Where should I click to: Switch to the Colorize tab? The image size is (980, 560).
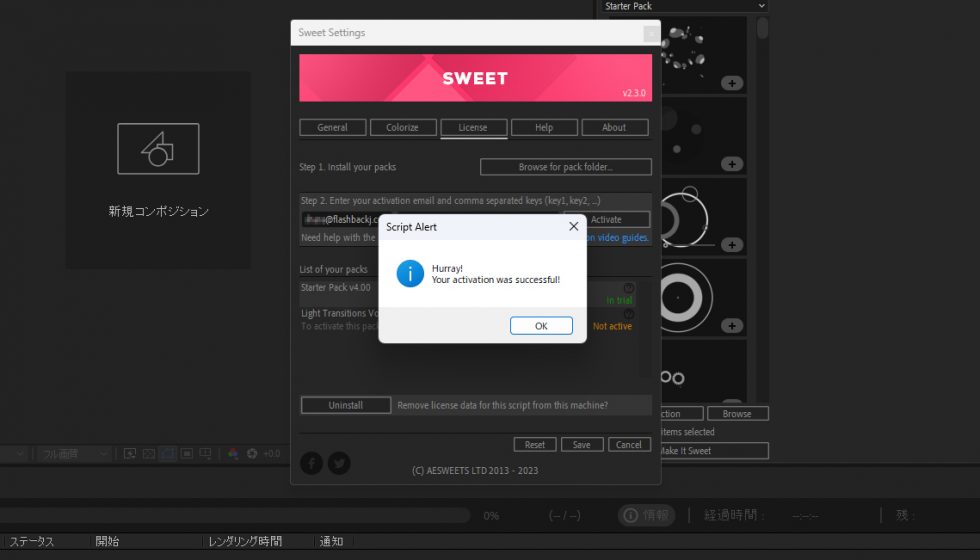(x=402, y=128)
